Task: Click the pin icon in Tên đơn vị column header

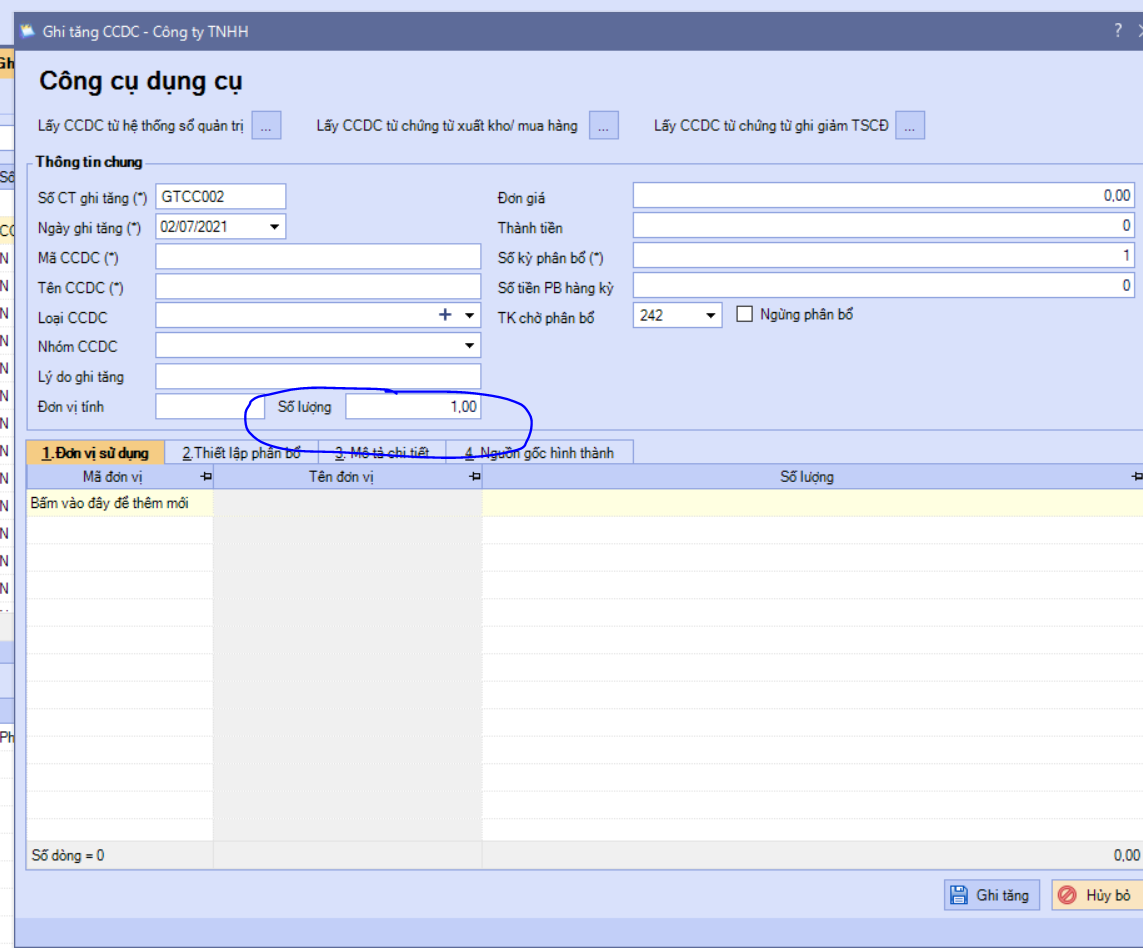Action: click(475, 477)
